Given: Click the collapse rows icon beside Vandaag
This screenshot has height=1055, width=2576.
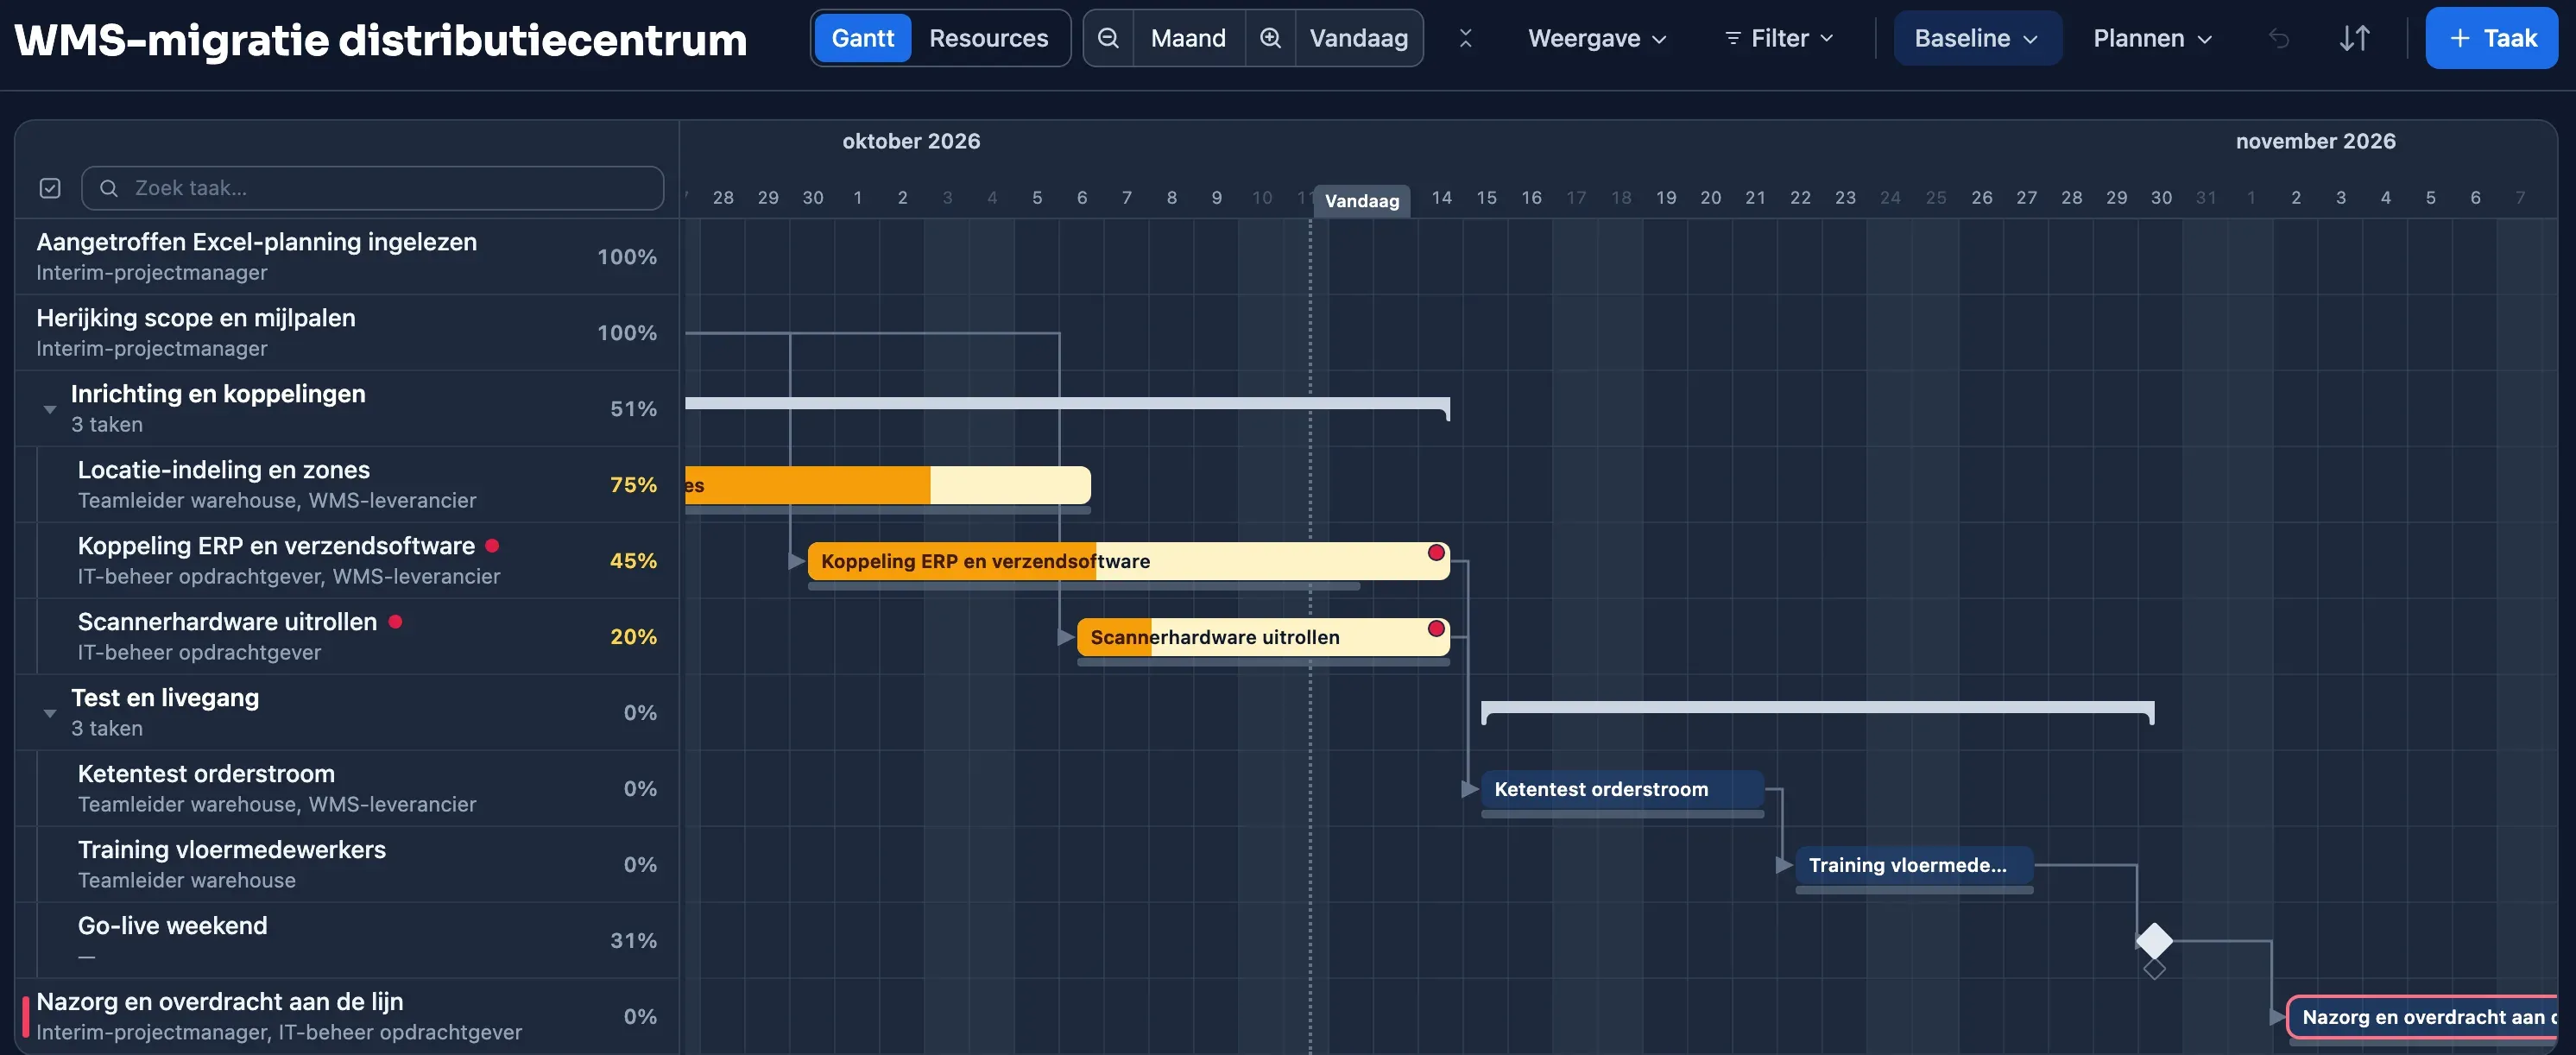Looking at the screenshot, I should [x=1465, y=38].
